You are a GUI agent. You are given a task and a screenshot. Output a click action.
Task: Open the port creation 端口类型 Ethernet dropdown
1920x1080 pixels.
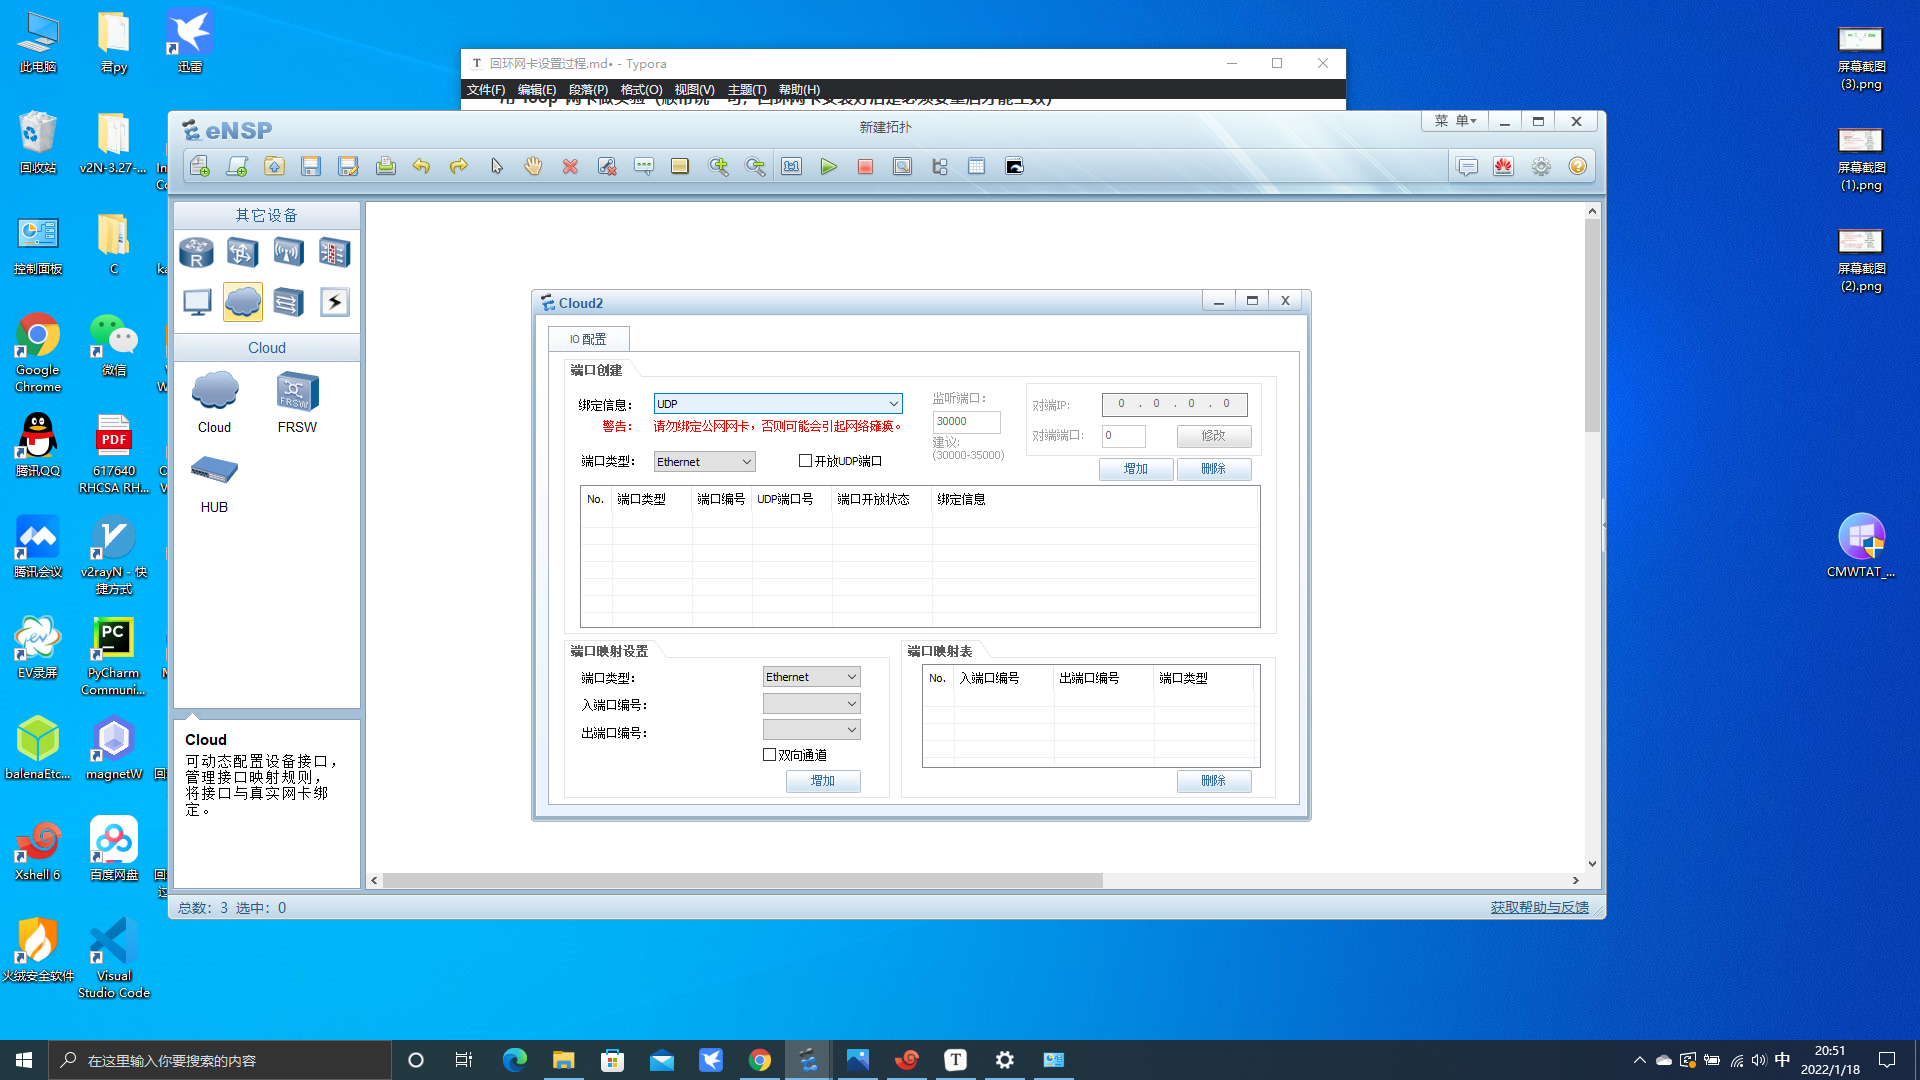tap(704, 462)
